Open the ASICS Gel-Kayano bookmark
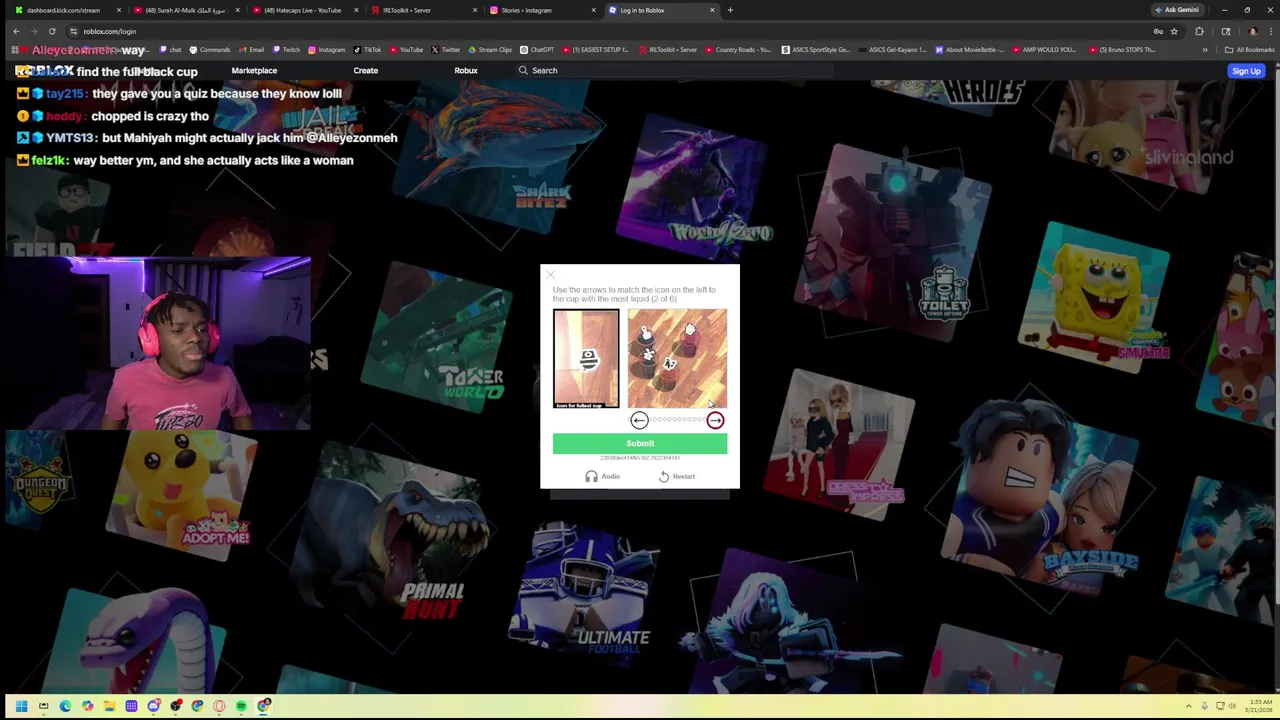 pyautogui.click(x=892, y=50)
